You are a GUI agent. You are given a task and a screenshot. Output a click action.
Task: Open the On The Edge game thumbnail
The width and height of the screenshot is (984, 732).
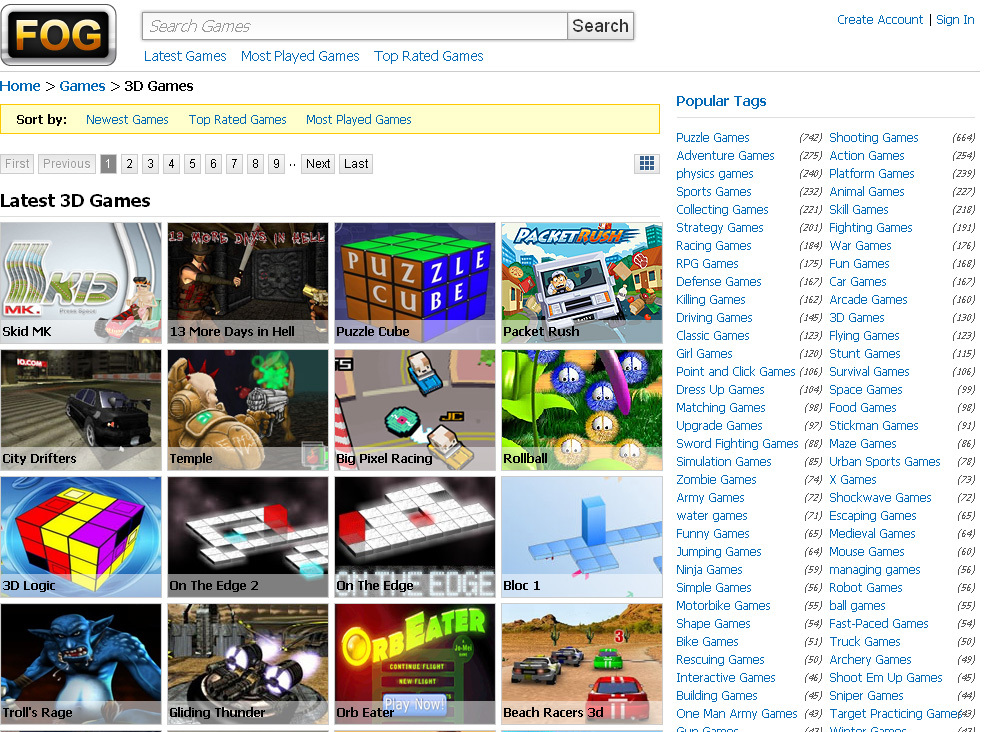click(x=415, y=537)
